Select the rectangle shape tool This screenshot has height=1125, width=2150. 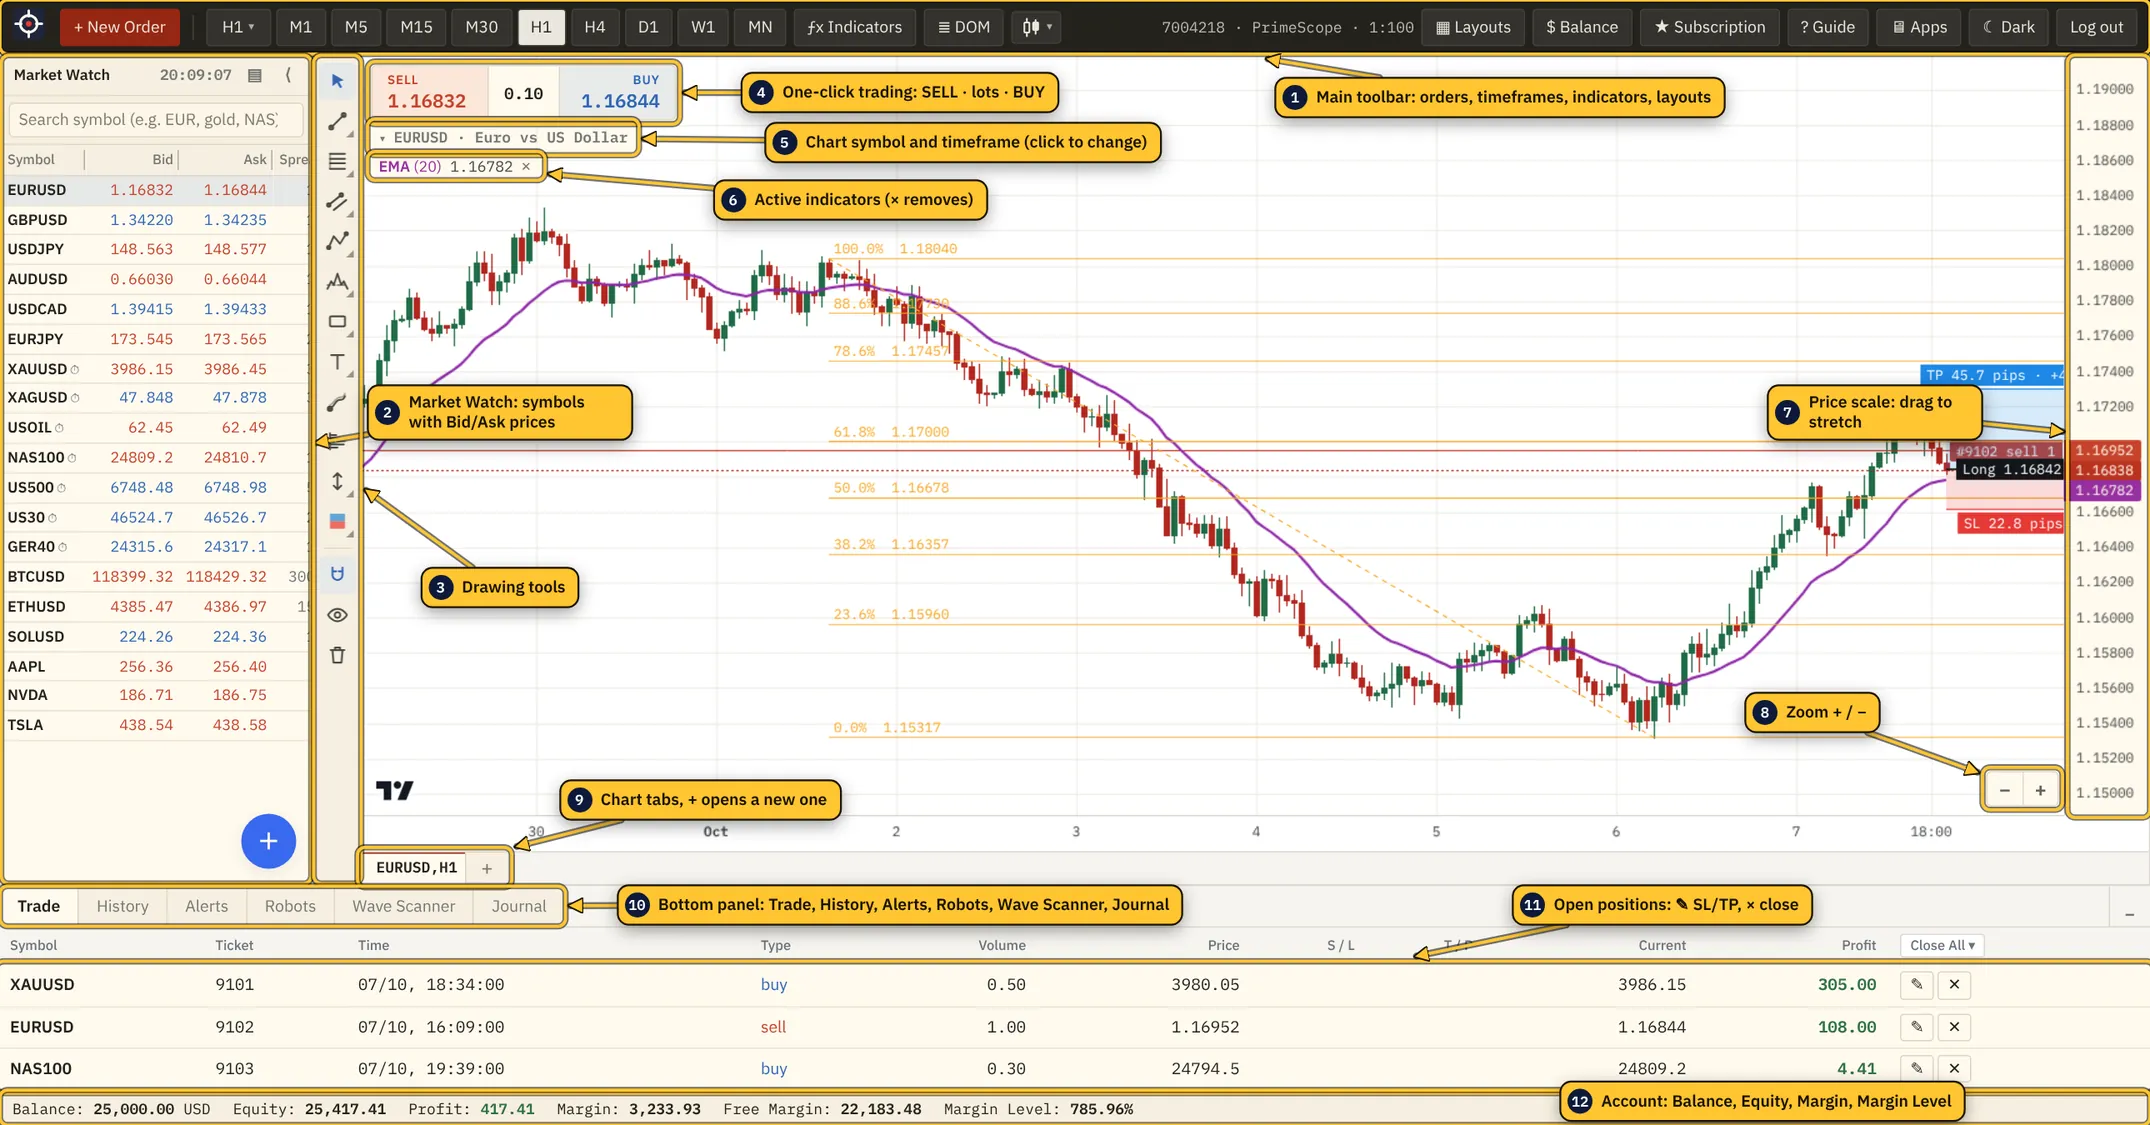tap(337, 322)
